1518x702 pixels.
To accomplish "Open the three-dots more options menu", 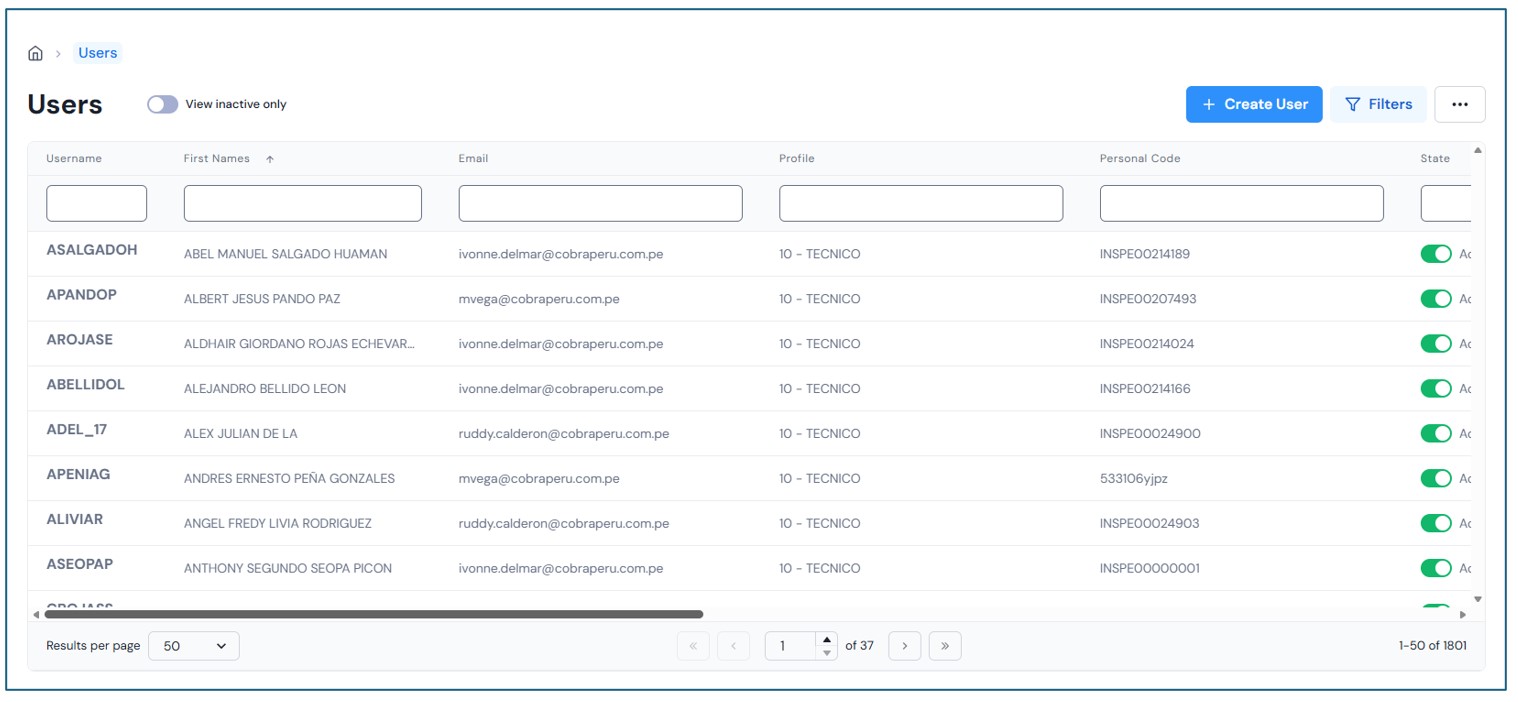I will pyautogui.click(x=1459, y=104).
